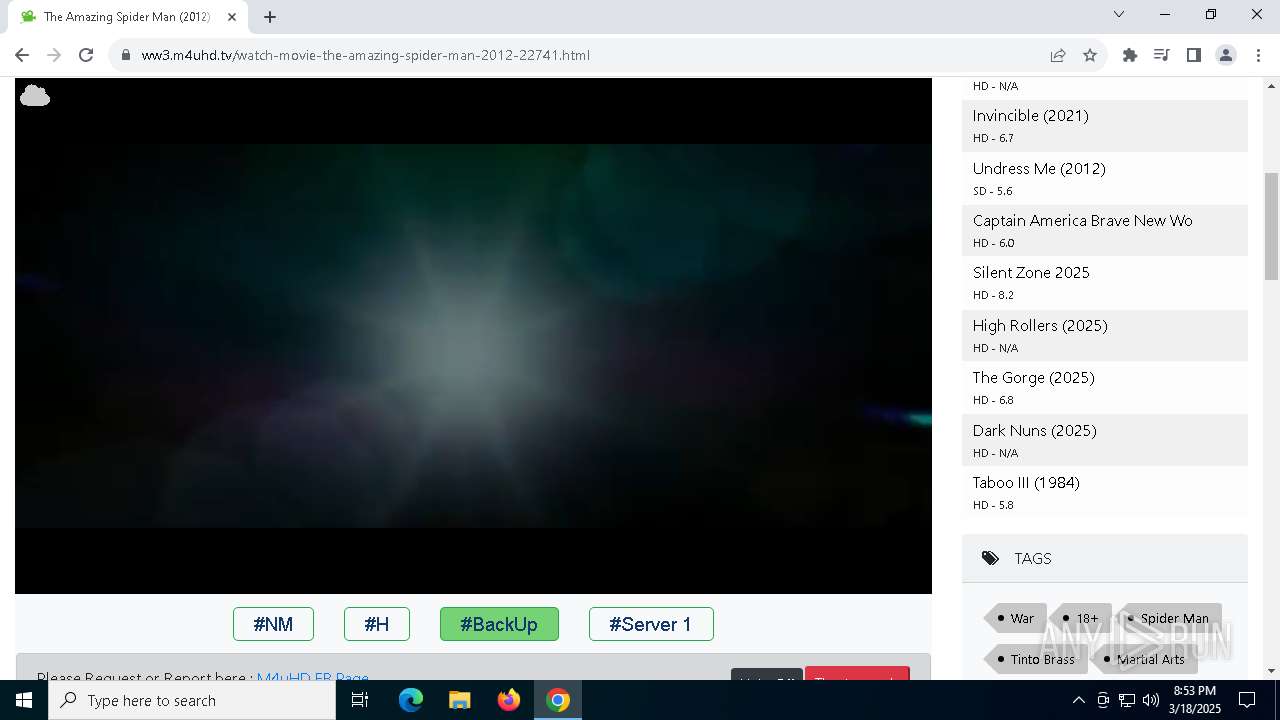Select the #BackUp server
Image resolution: width=1280 pixels, height=720 pixels.
(x=499, y=624)
